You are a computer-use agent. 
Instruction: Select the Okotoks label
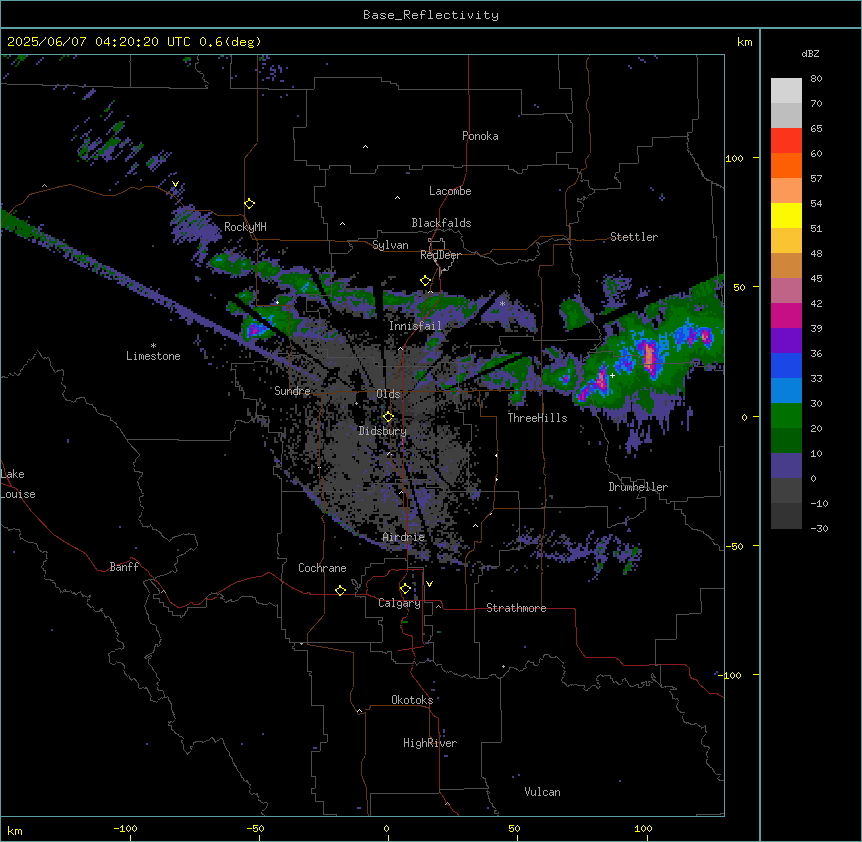coord(412,700)
